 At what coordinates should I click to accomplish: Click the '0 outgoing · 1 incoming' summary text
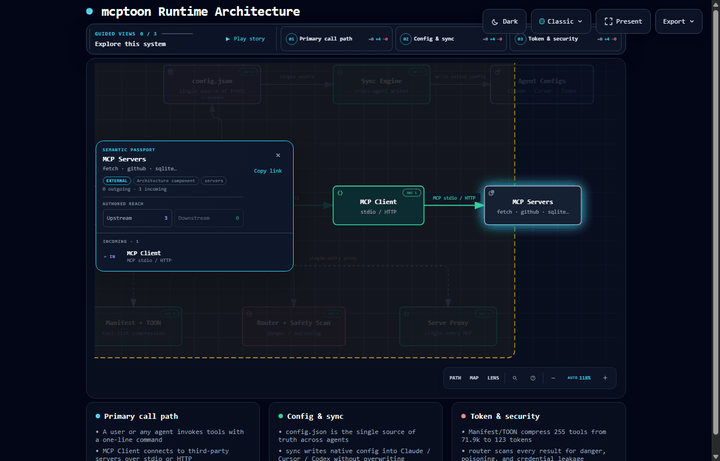click(x=135, y=189)
